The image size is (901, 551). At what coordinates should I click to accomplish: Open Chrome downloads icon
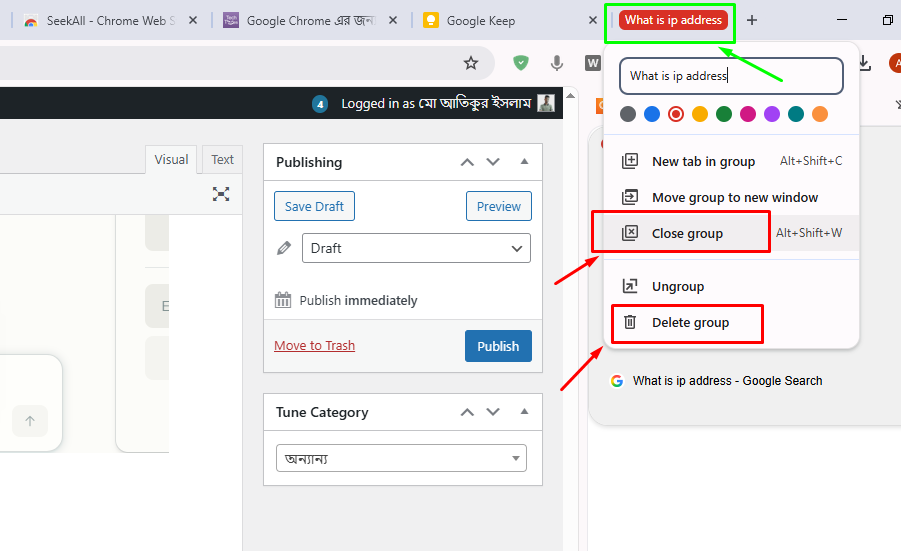click(864, 63)
